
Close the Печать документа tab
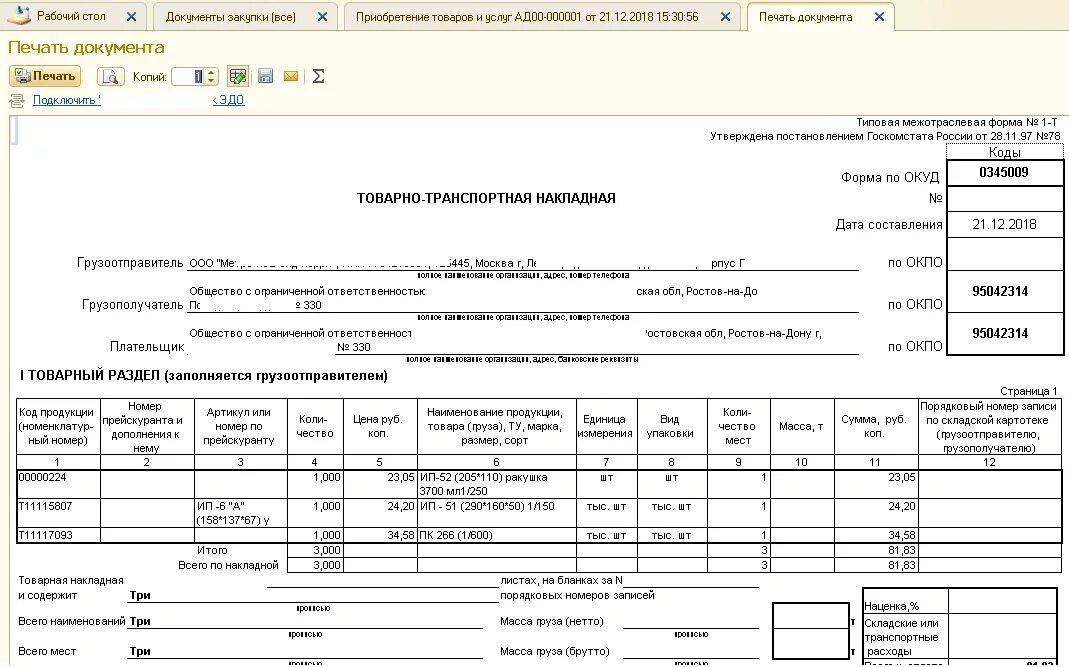(x=879, y=17)
